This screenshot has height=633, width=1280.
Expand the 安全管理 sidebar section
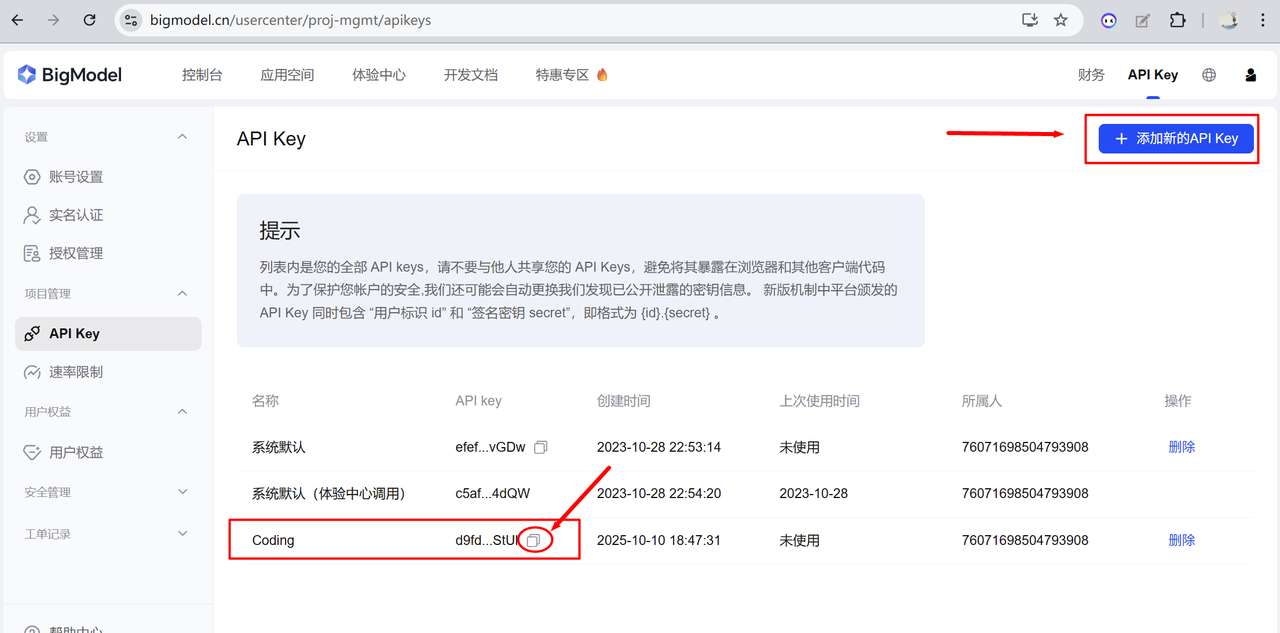[x=182, y=492]
